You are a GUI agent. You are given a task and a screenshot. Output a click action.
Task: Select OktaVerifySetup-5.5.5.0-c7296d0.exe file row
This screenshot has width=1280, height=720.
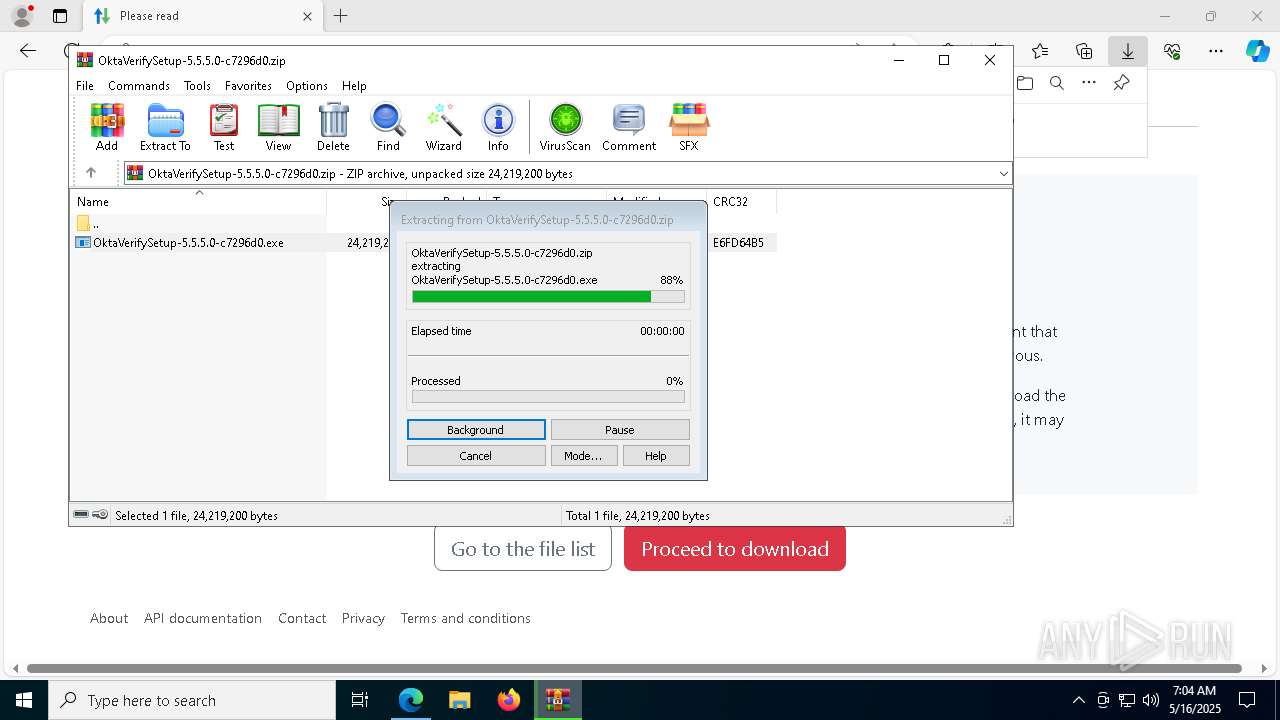tap(425, 242)
